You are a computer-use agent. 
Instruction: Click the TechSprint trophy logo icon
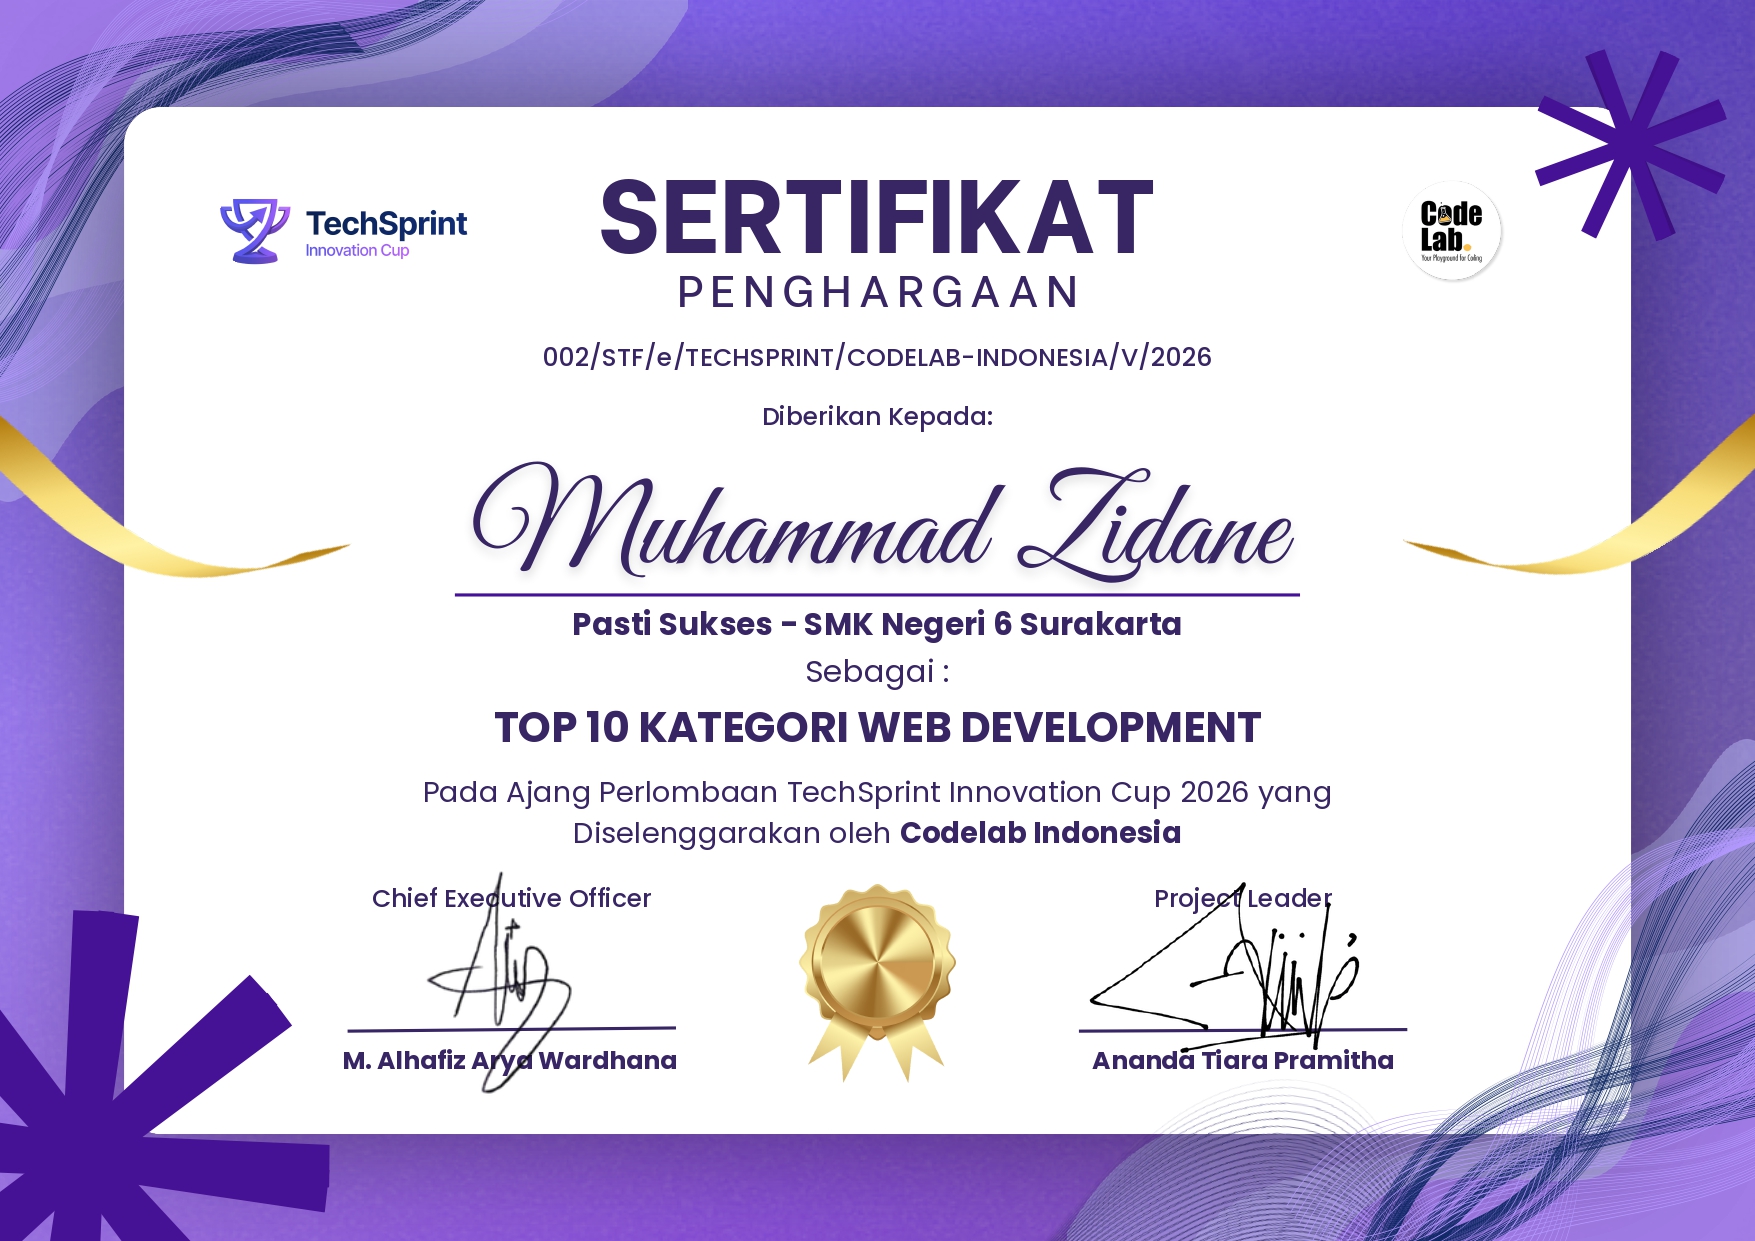(x=255, y=231)
